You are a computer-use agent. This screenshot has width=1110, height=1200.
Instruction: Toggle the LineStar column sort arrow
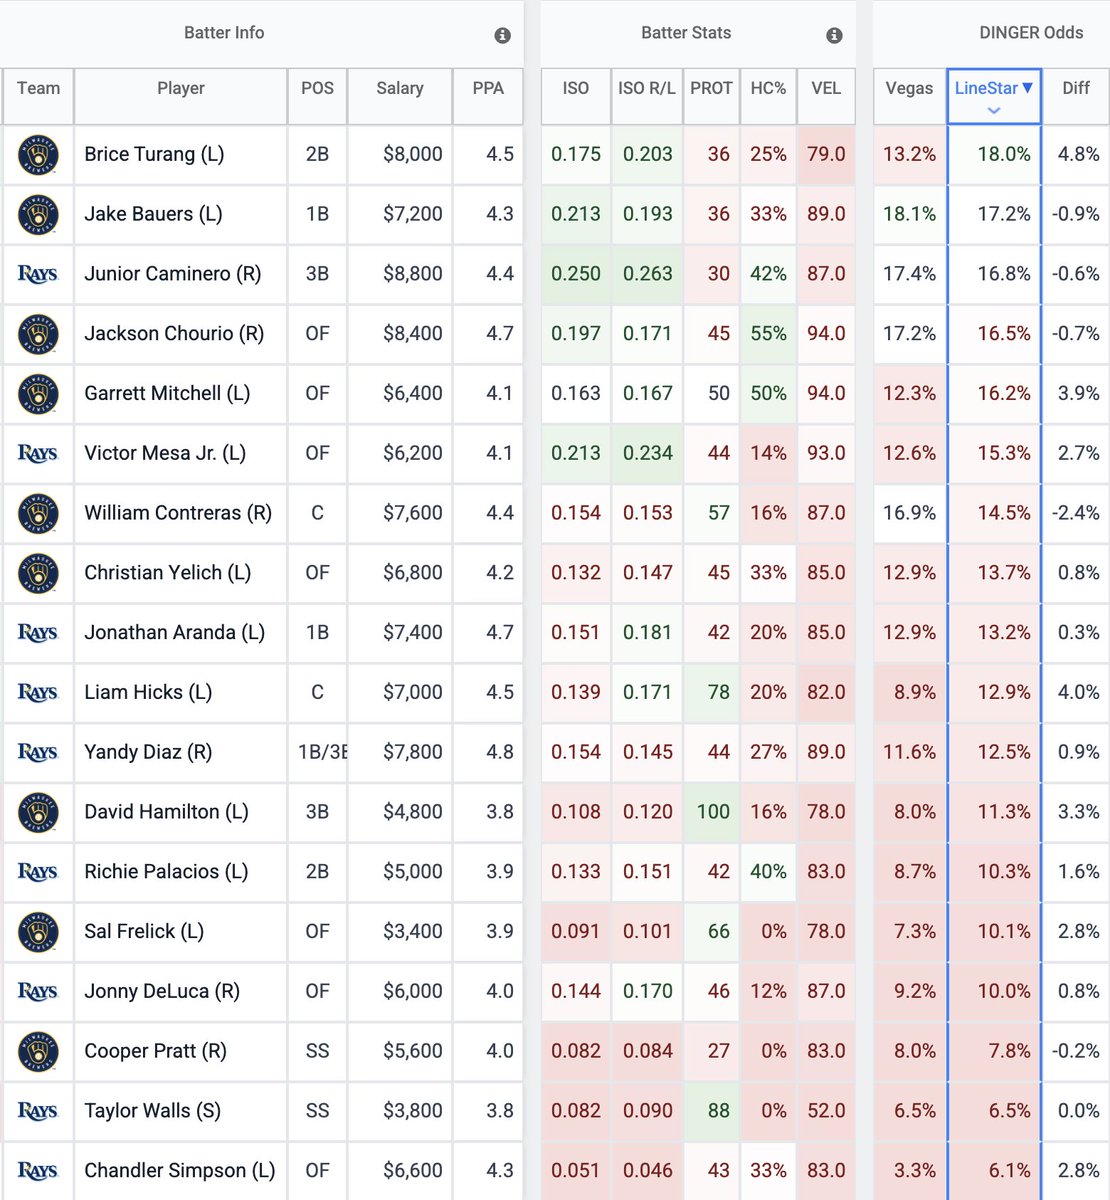[x=1027, y=88]
